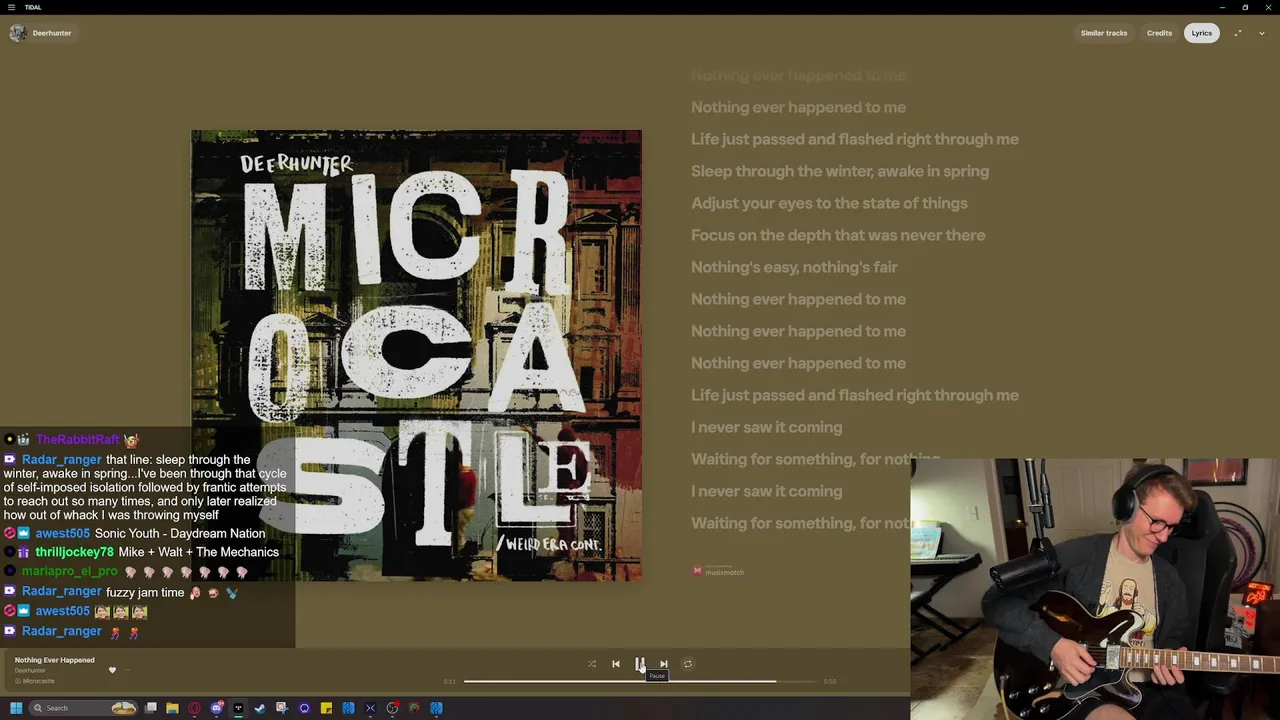Open File Explorer from the taskbar
Screen dimensions: 1280x720
click(x=172, y=708)
